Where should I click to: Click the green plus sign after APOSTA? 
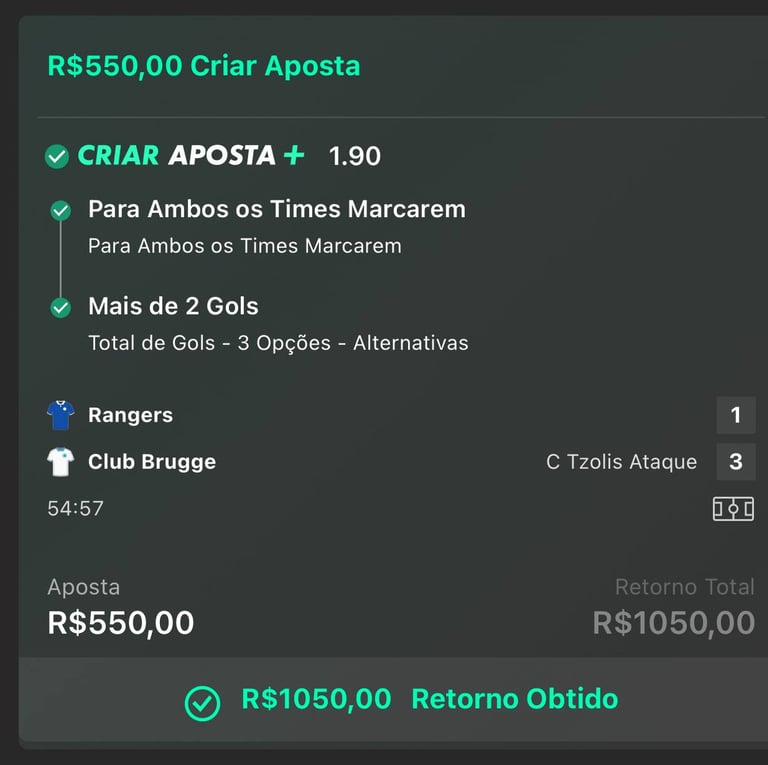tap(294, 155)
